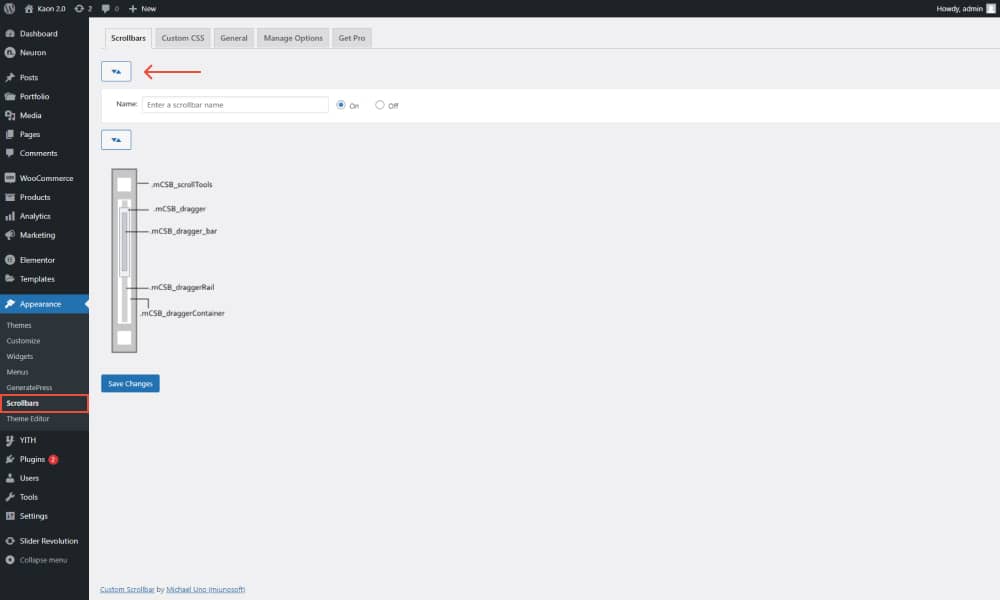The width and height of the screenshot is (1000, 600).
Task: Expand the scrollbar preview section
Action: tap(116, 139)
